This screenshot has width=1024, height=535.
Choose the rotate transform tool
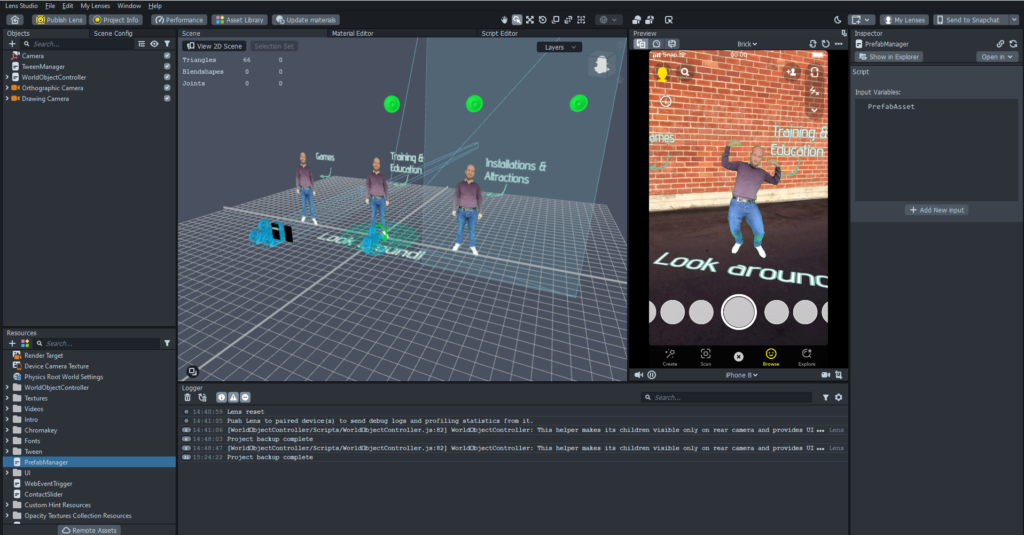(x=542, y=20)
